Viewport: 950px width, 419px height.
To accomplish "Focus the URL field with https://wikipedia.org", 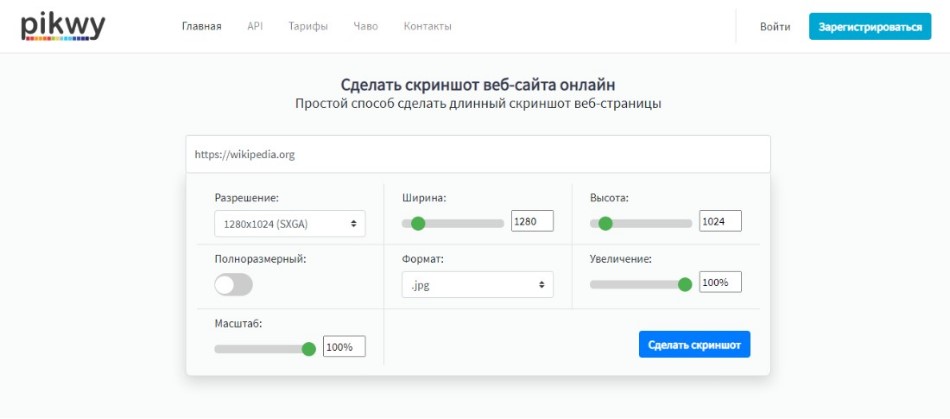I will point(477,154).
